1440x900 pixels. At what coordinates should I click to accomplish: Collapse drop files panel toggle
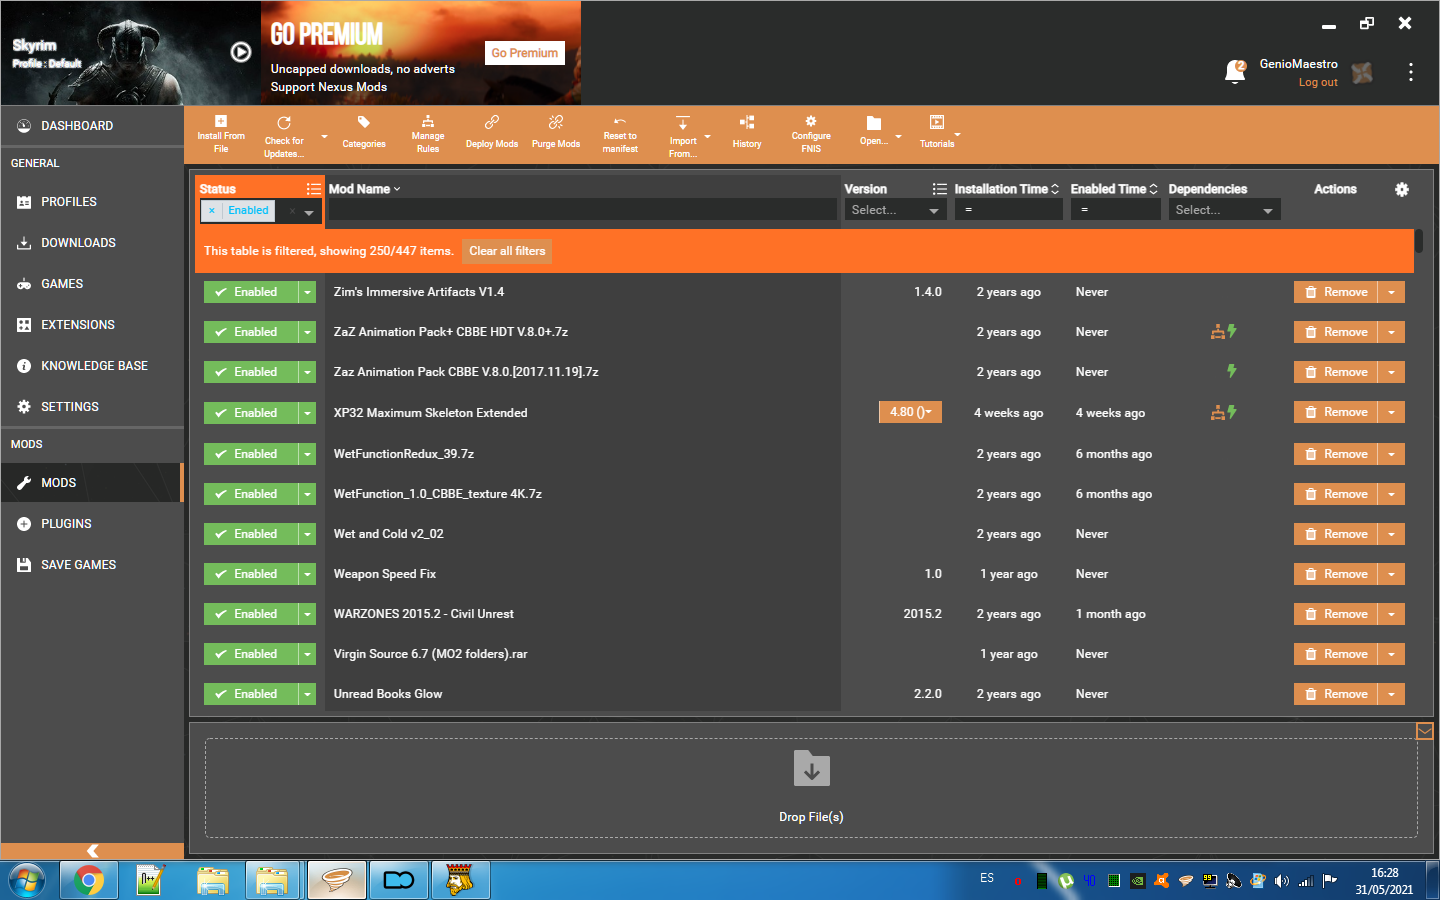1425,731
